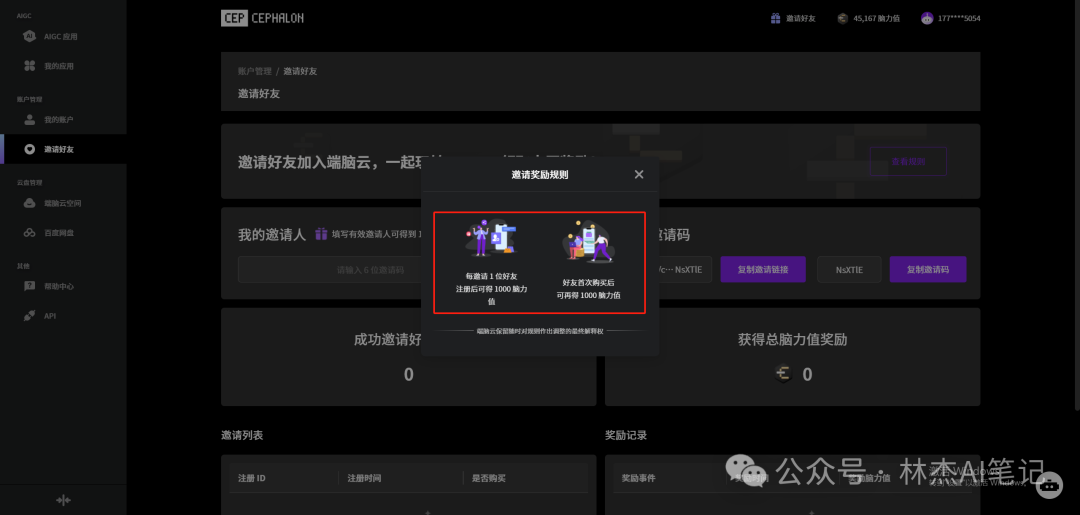Click the user avatar icon

pyautogui.click(x=927, y=19)
